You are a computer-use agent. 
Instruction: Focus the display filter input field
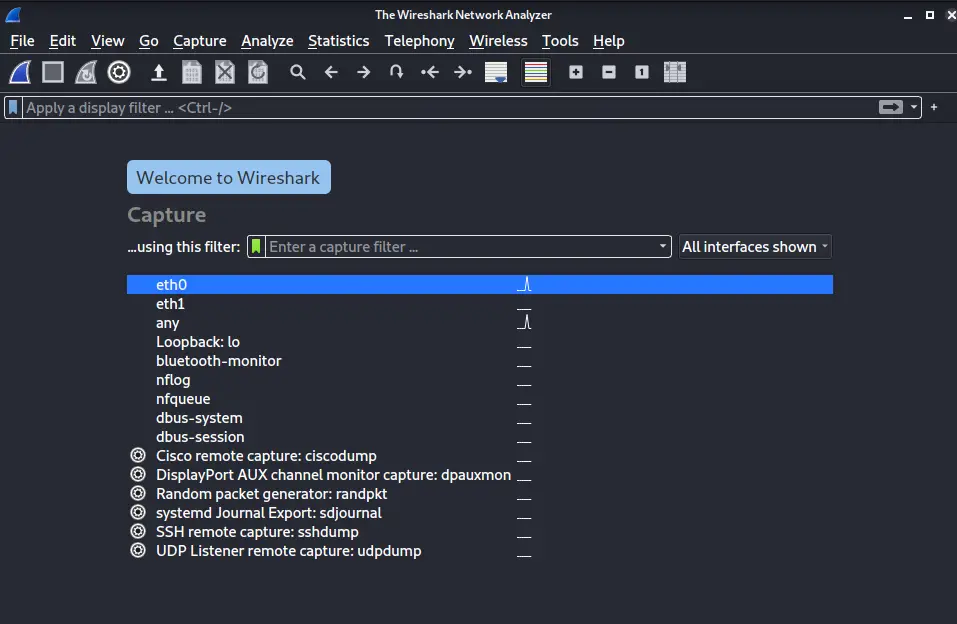click(450, 107)
